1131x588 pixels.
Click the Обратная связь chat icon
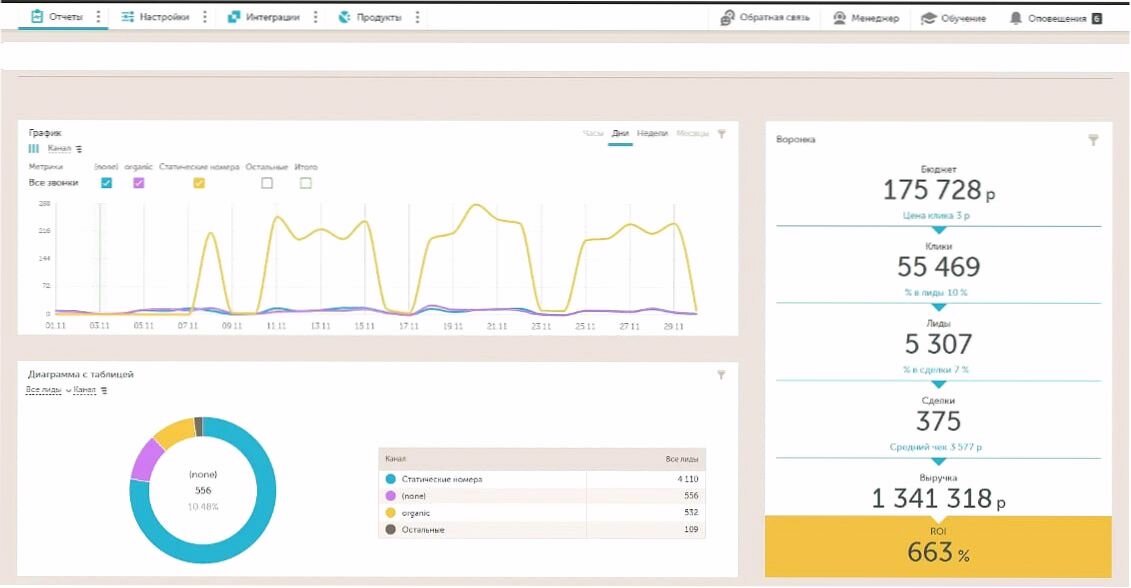[x=727, y=18]
